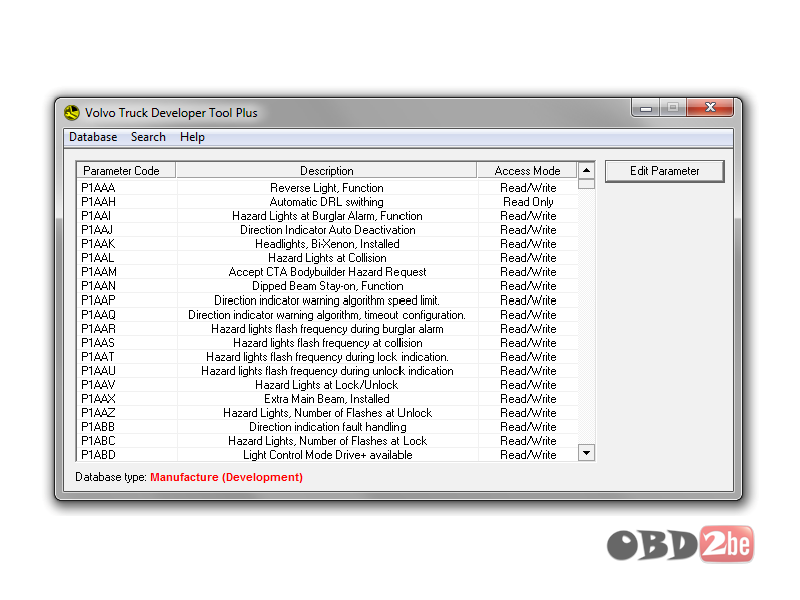Click the Volvo app icon in title bar
The width and height of the screenshot is (800, 600).
coord(72,113)
